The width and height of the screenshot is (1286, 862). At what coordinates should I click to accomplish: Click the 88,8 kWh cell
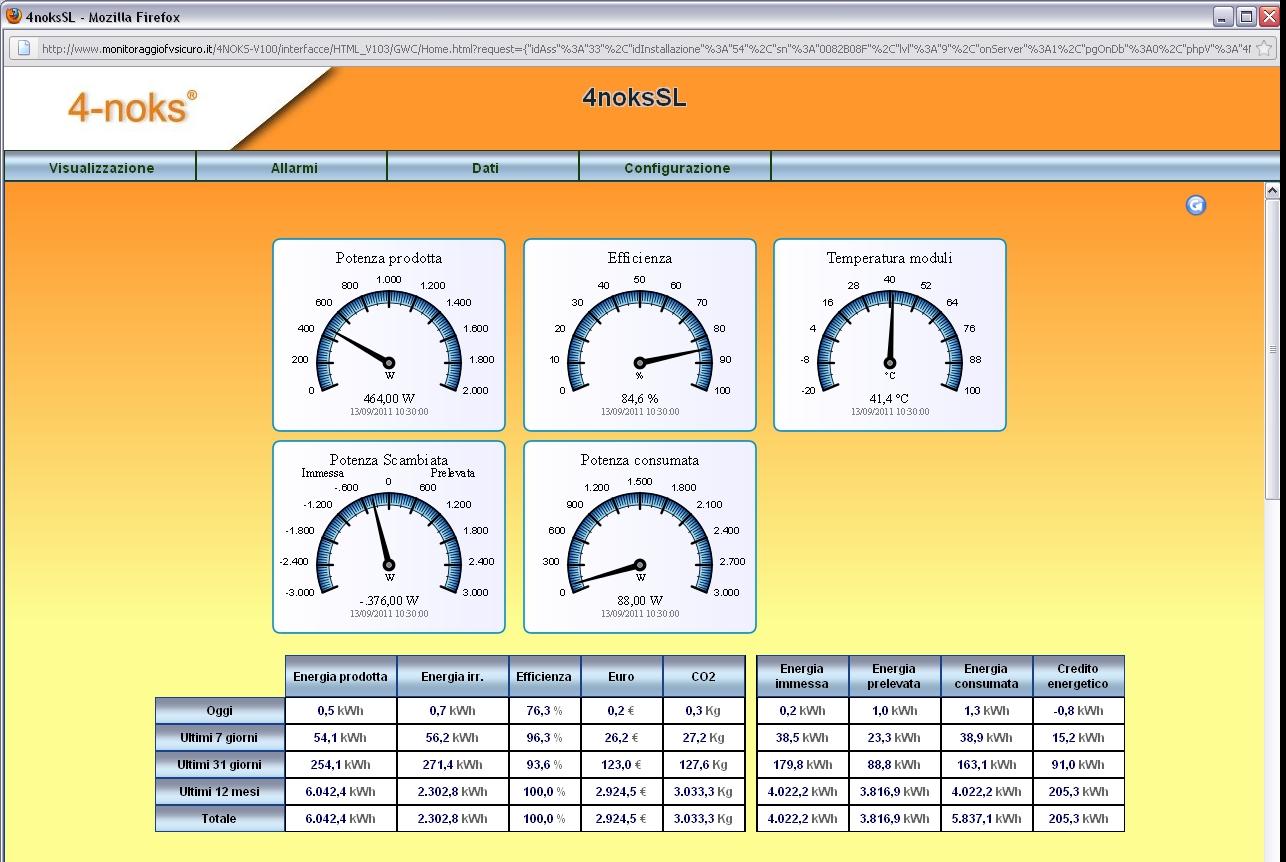(895, 764)
